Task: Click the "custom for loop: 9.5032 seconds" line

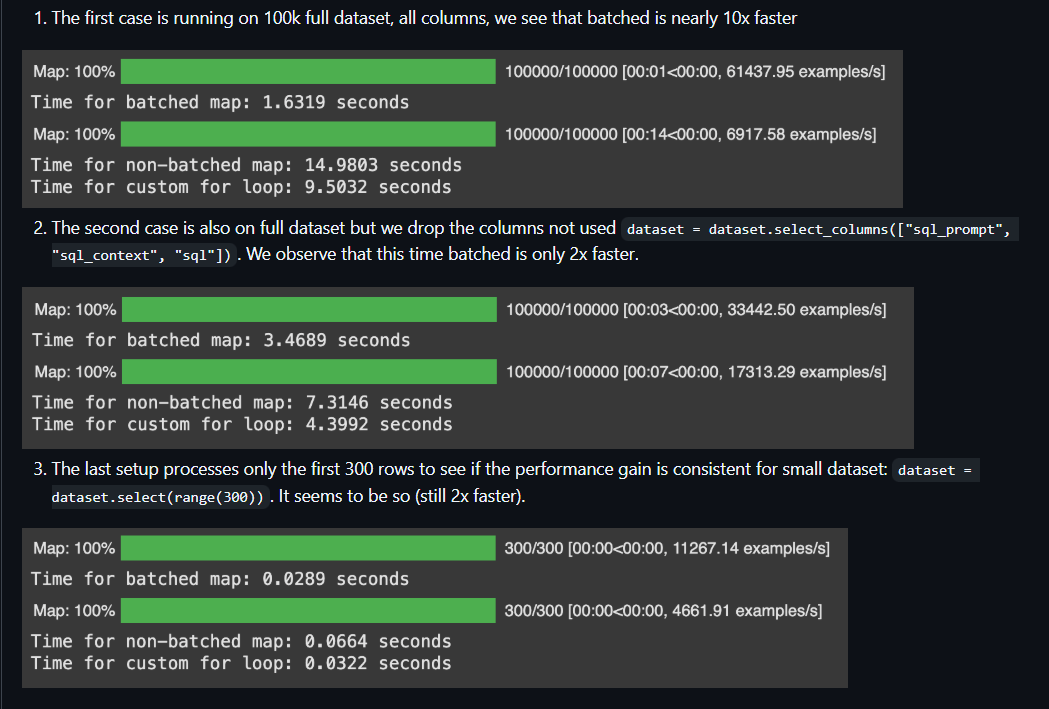Action: point(241,187)
